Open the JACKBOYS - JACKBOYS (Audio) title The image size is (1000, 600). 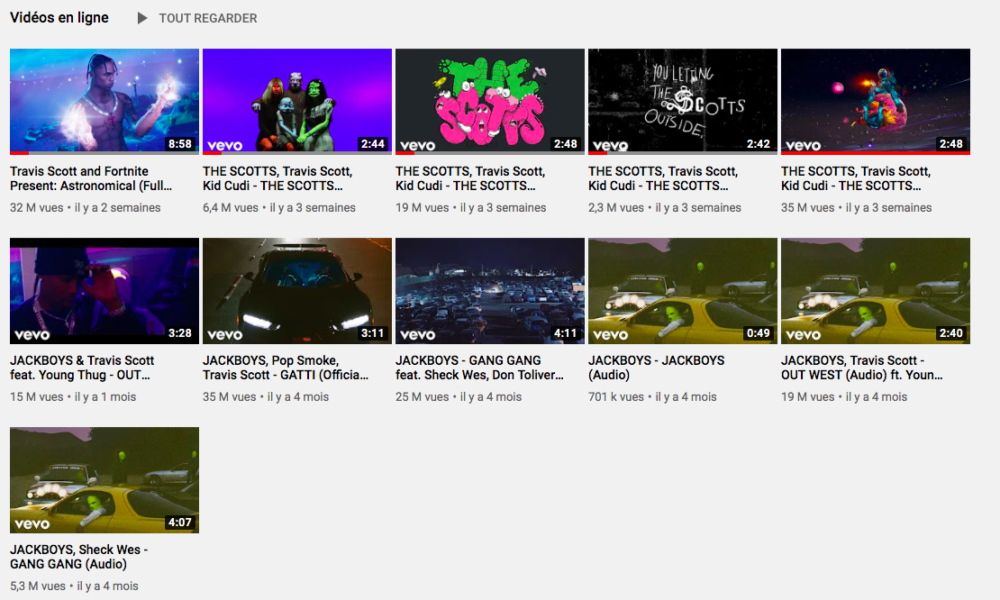(656, 367)
